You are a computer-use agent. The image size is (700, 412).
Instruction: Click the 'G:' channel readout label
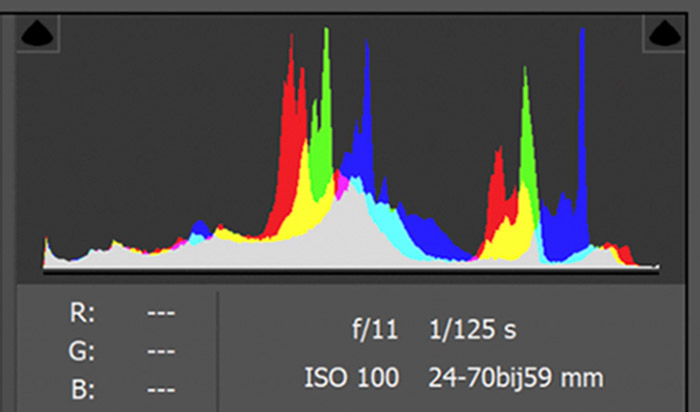point(82,351)
